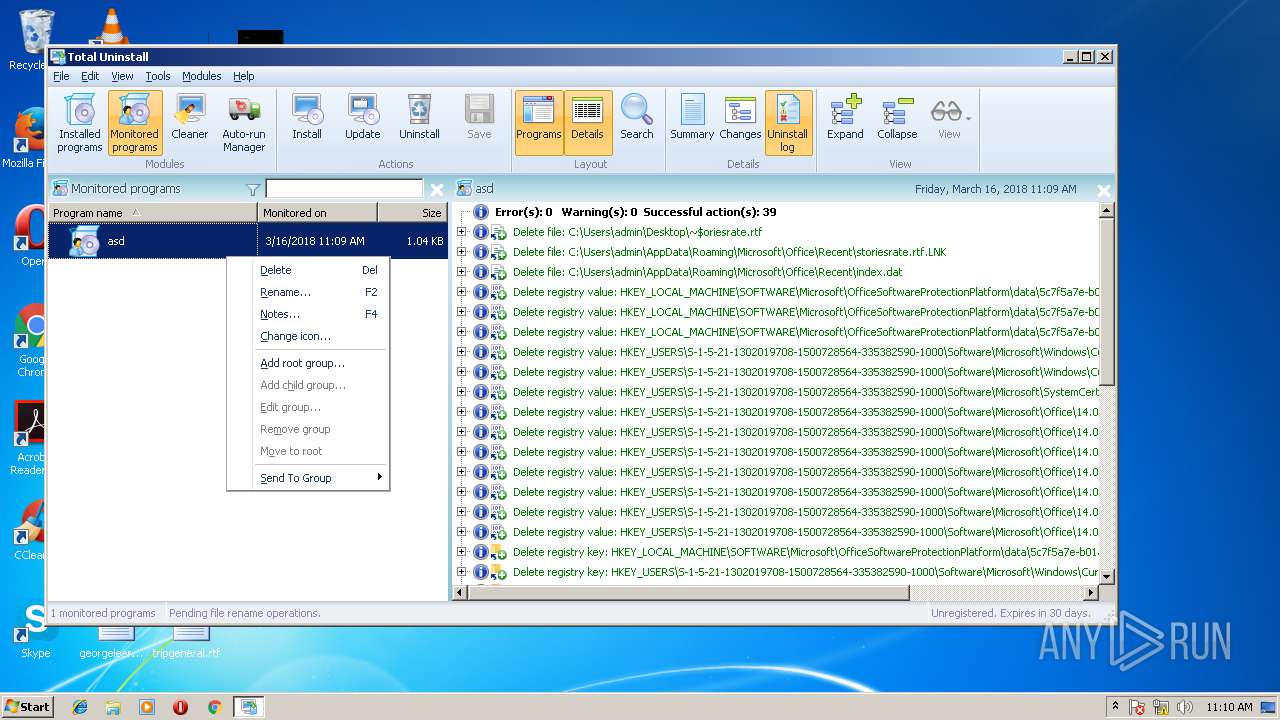Expand the Delete registry value SystemCert entry
This screenshot has width=1280, height=720.
pos(462,392)
